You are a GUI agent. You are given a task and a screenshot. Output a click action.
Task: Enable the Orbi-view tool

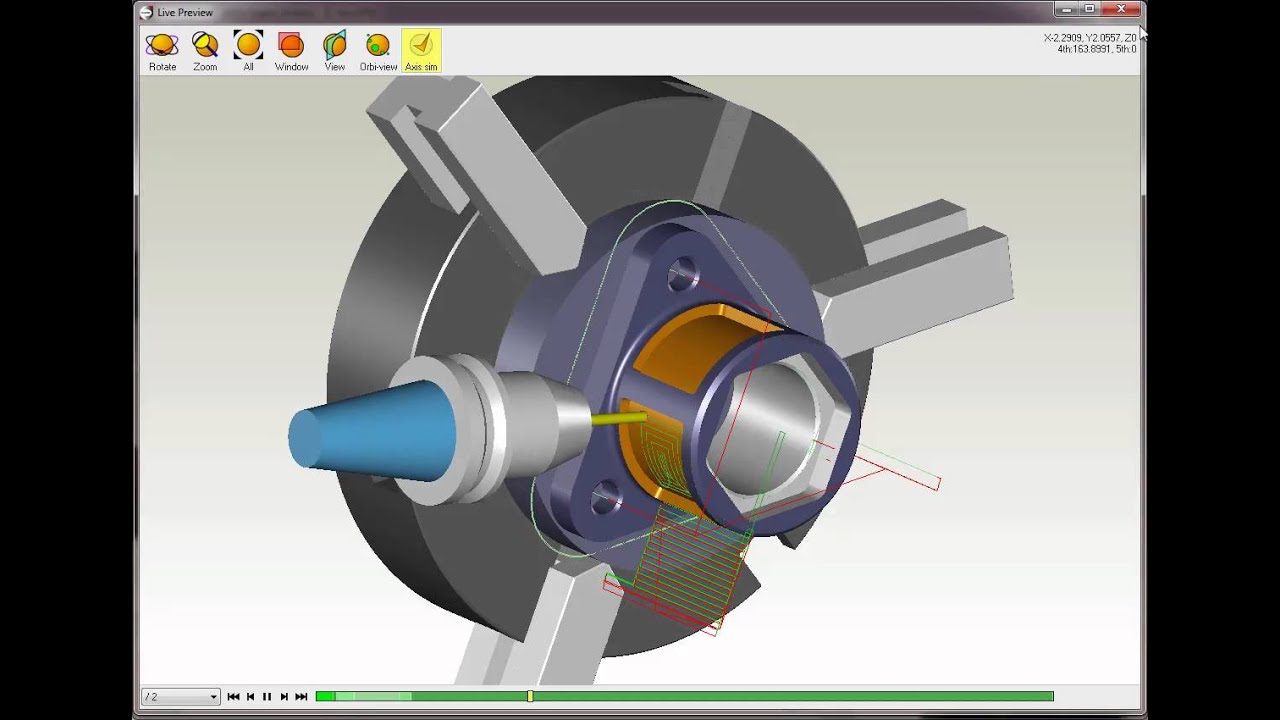coord(378,51)
